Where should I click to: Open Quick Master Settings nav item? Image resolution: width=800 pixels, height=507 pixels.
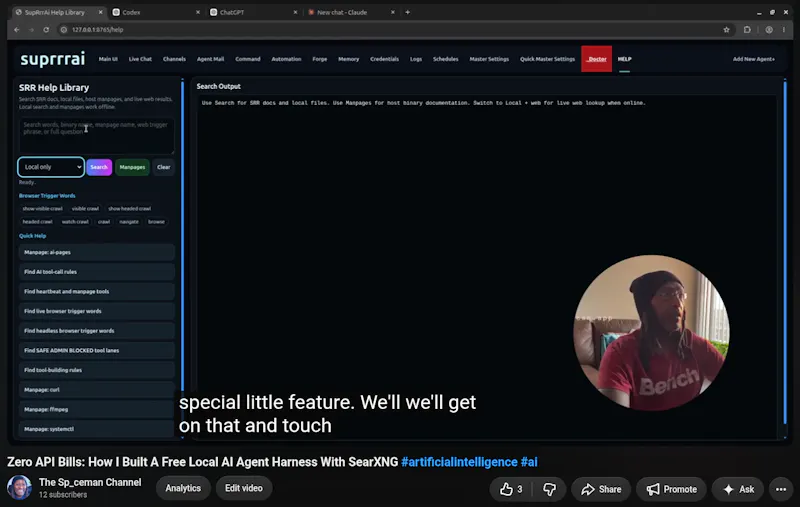click(x=547, y=59)
